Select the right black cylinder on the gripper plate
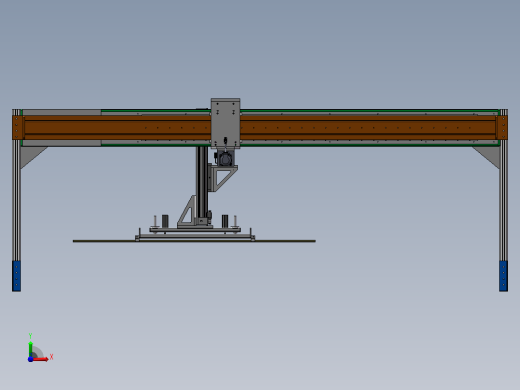The image size is (520, 390). click(x=225, y=221)
